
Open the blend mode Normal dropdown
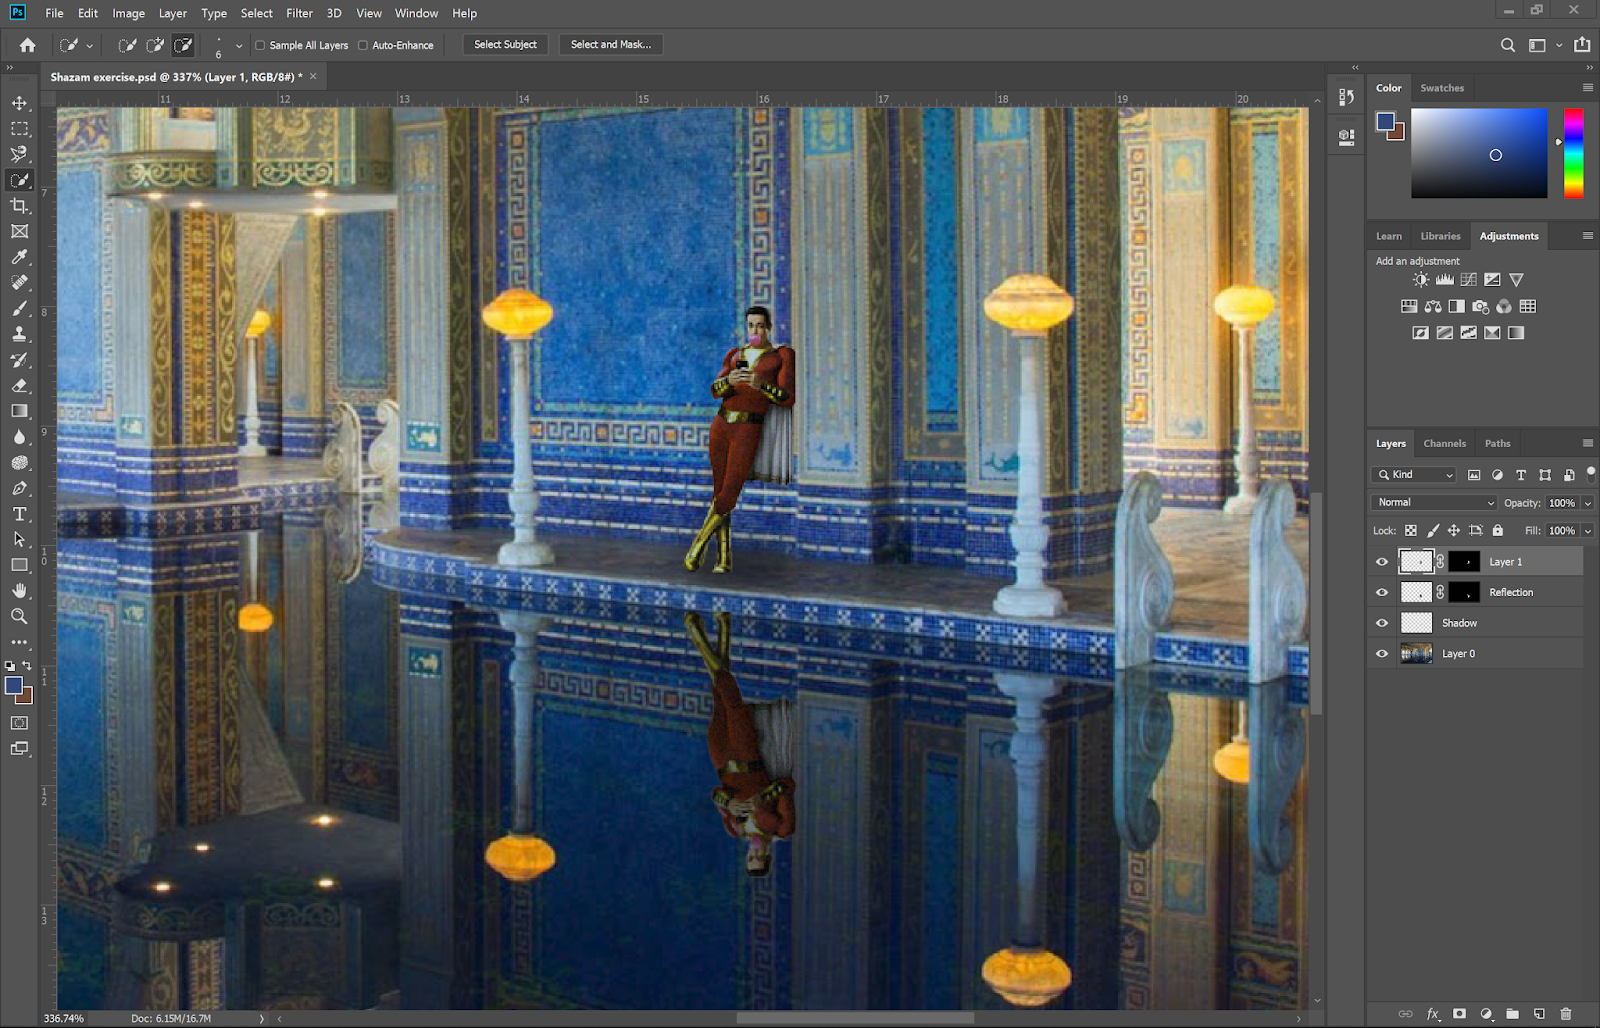(x=1434, y=503)
